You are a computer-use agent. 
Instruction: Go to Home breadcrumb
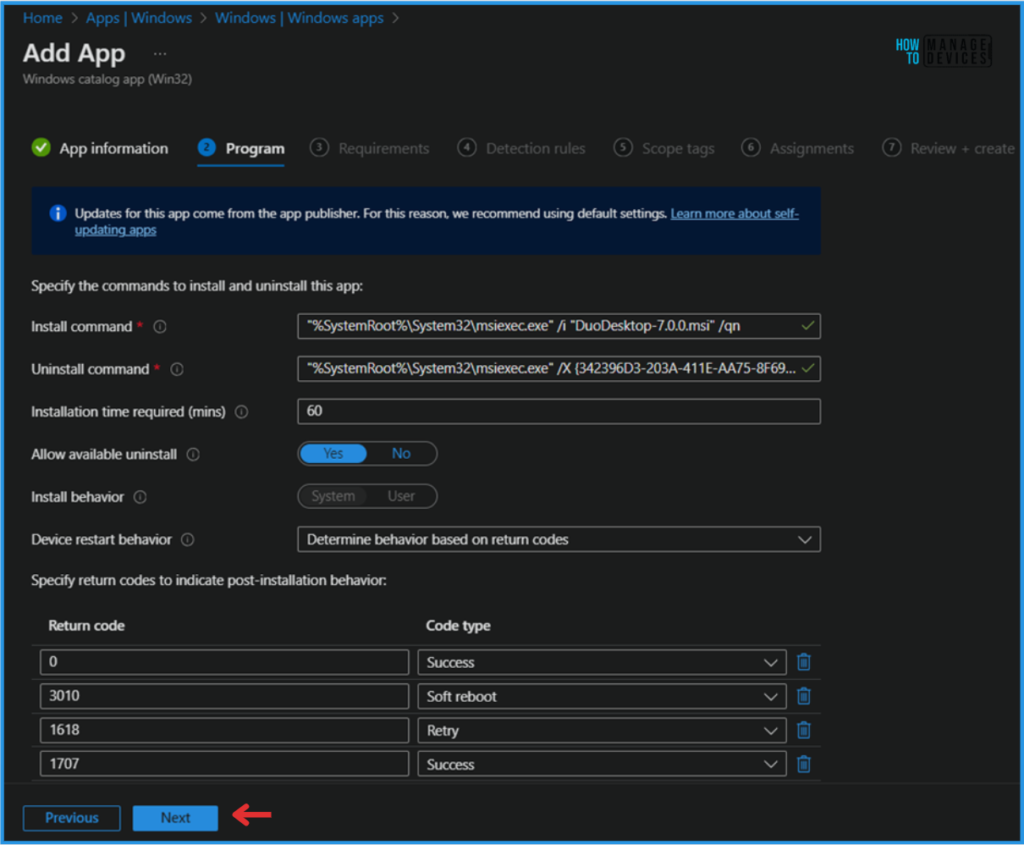click(42, 18)
